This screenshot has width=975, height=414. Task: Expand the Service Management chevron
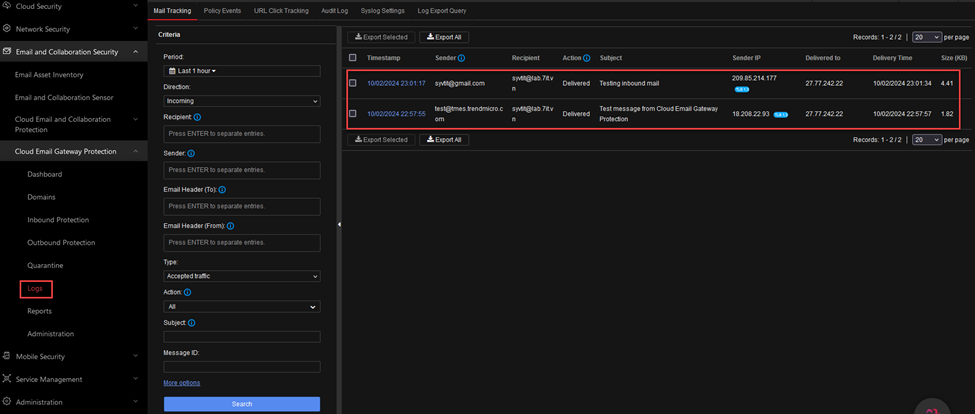click(136, 379)
